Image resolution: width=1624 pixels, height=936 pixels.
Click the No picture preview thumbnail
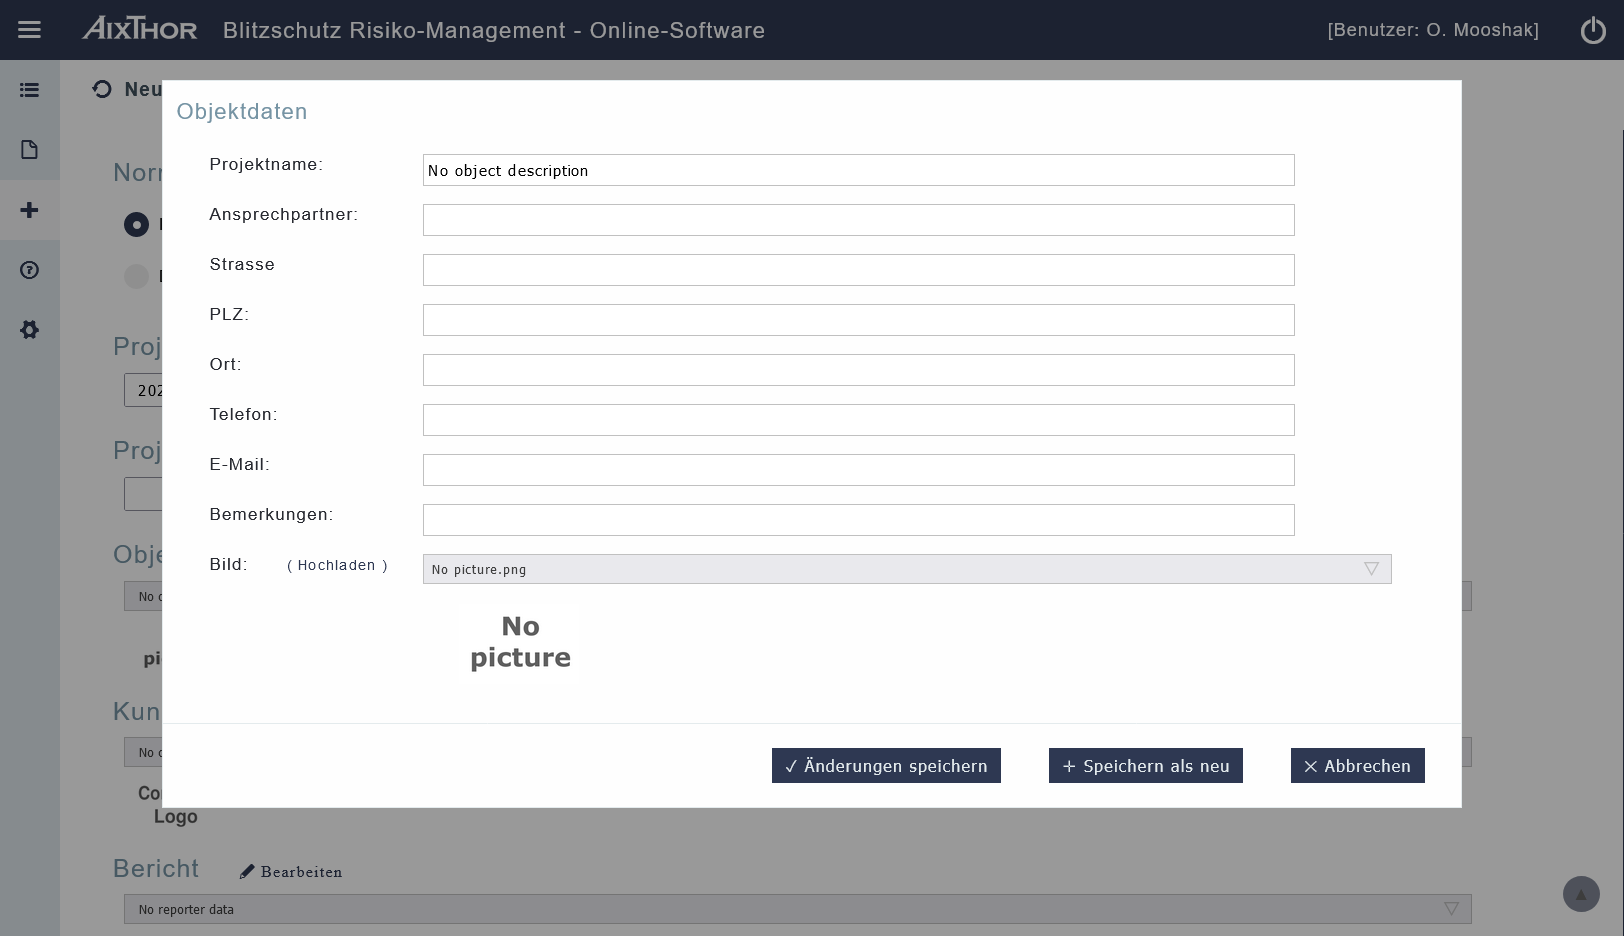[x=521, y=642]
